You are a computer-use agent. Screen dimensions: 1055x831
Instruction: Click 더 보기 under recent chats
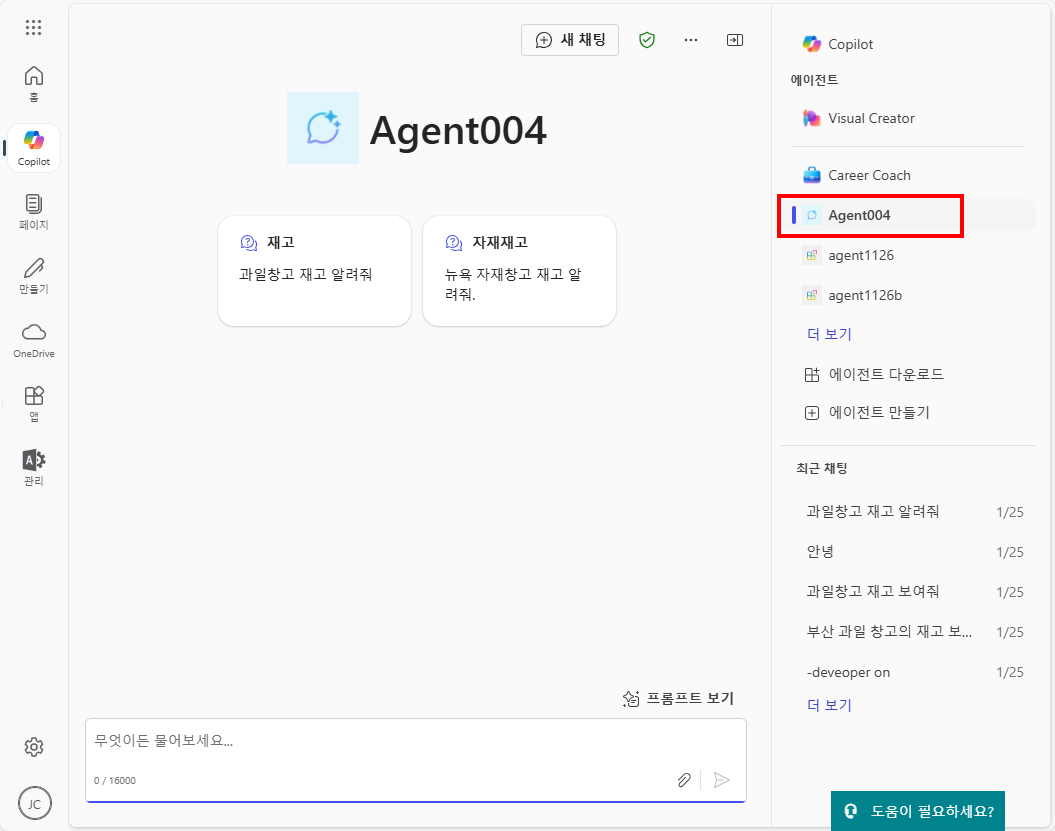(829, 705)
